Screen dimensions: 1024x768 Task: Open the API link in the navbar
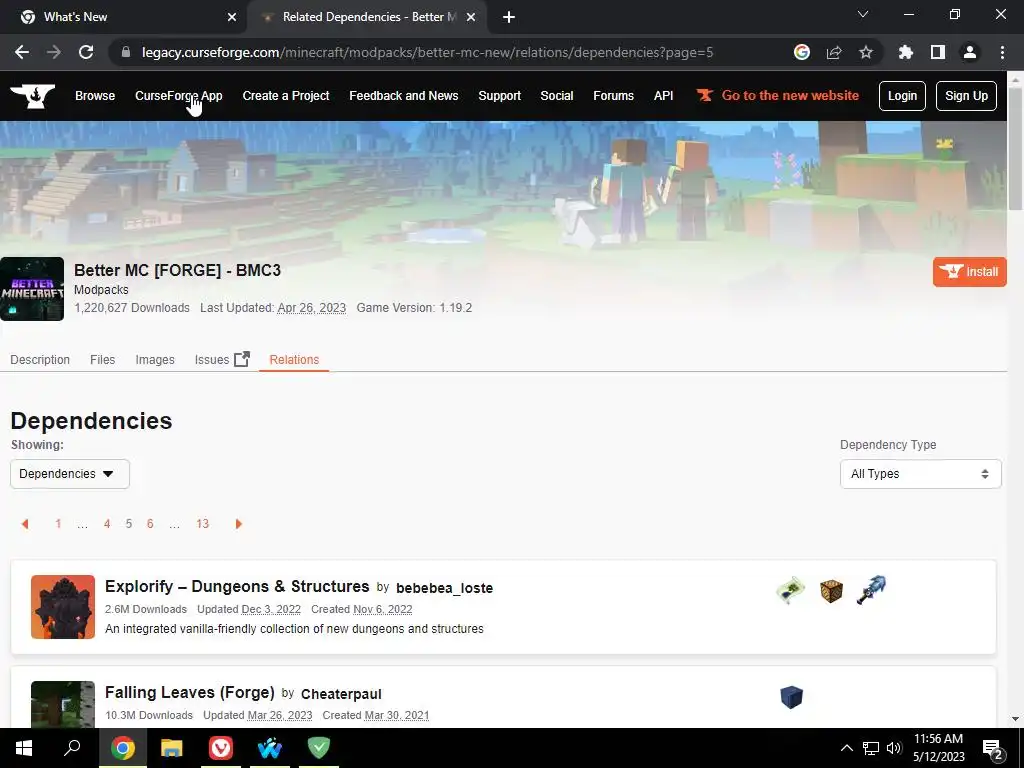pyautogui.click(x=664, y=96)
